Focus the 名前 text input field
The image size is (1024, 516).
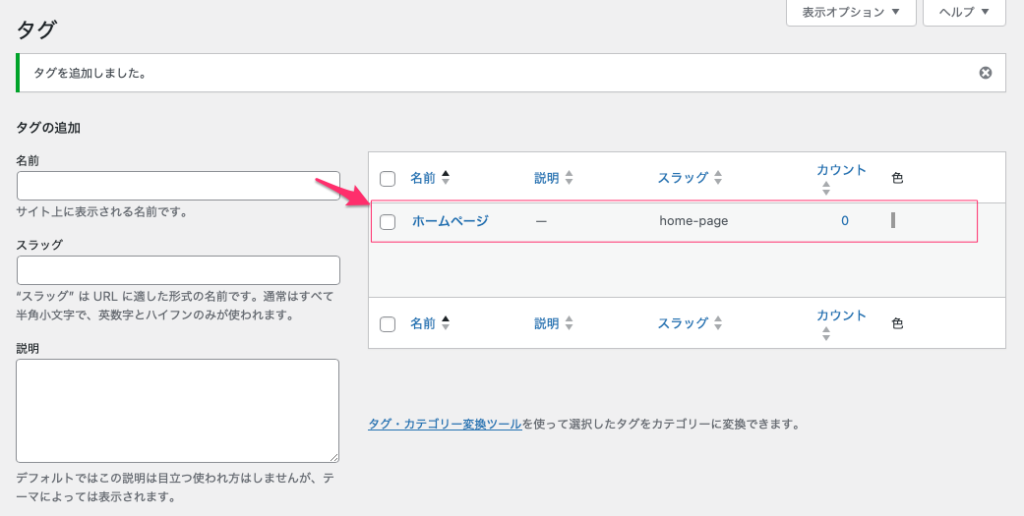point(178,186)
